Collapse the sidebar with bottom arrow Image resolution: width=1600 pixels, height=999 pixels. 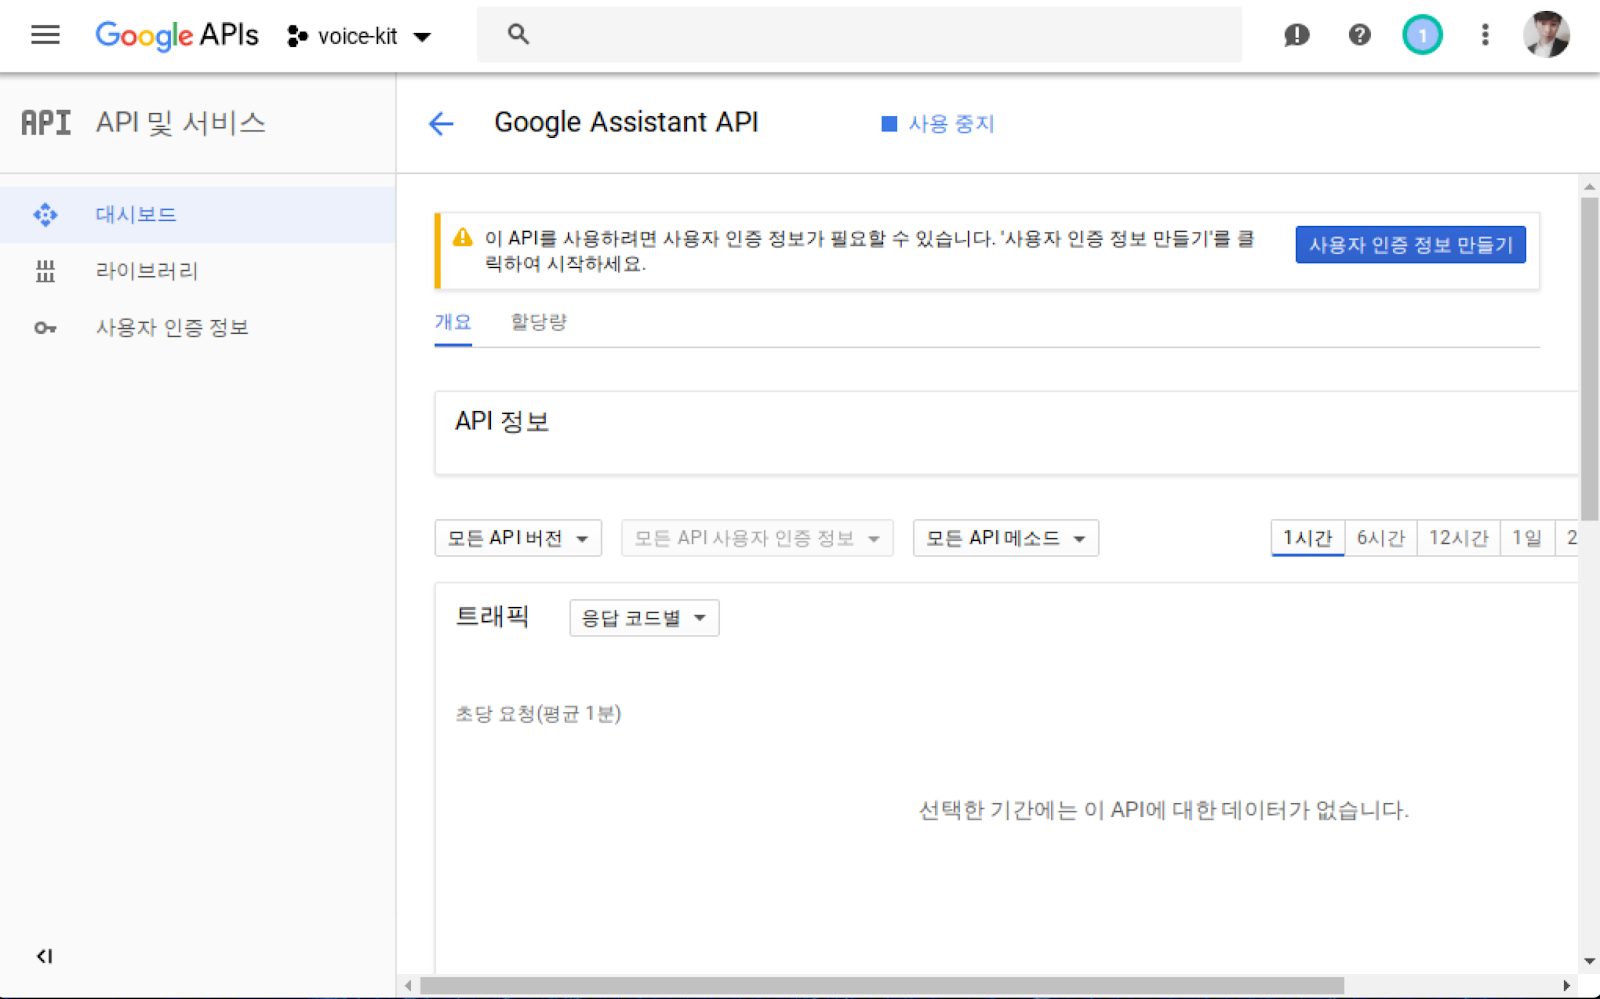[x=44, y=956]
